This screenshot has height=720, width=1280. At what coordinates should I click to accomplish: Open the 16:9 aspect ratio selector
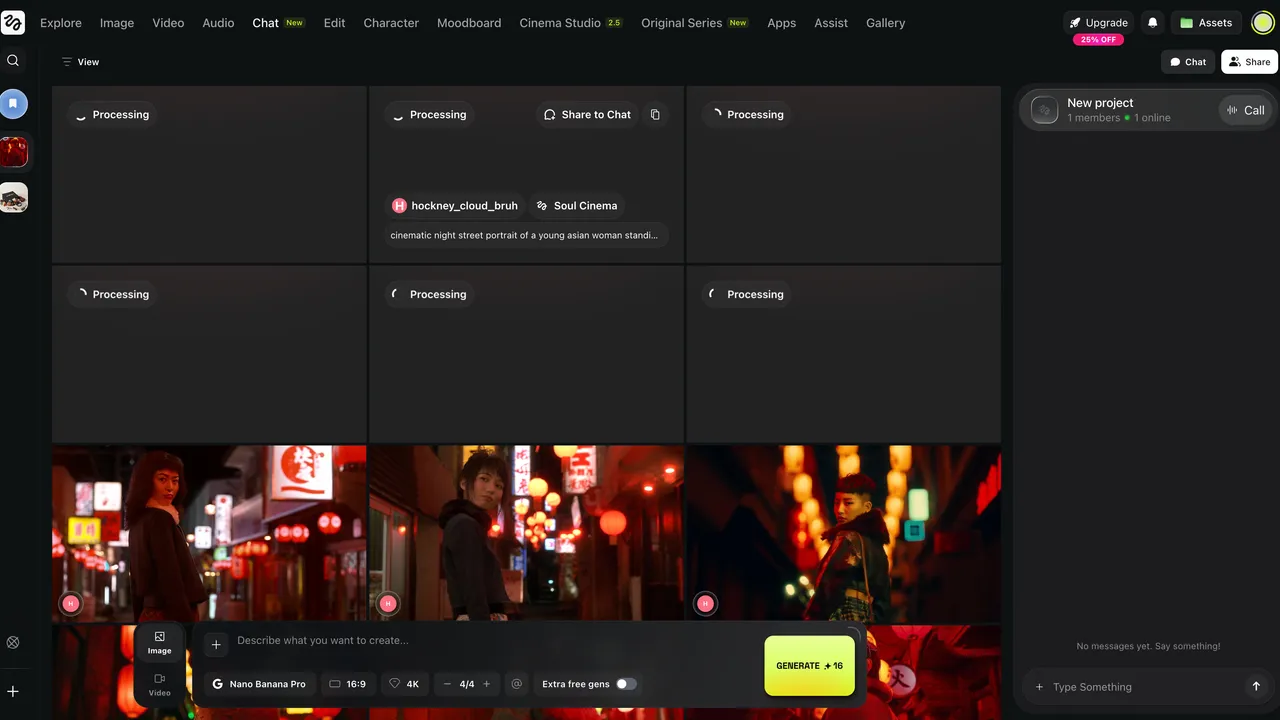348,684
